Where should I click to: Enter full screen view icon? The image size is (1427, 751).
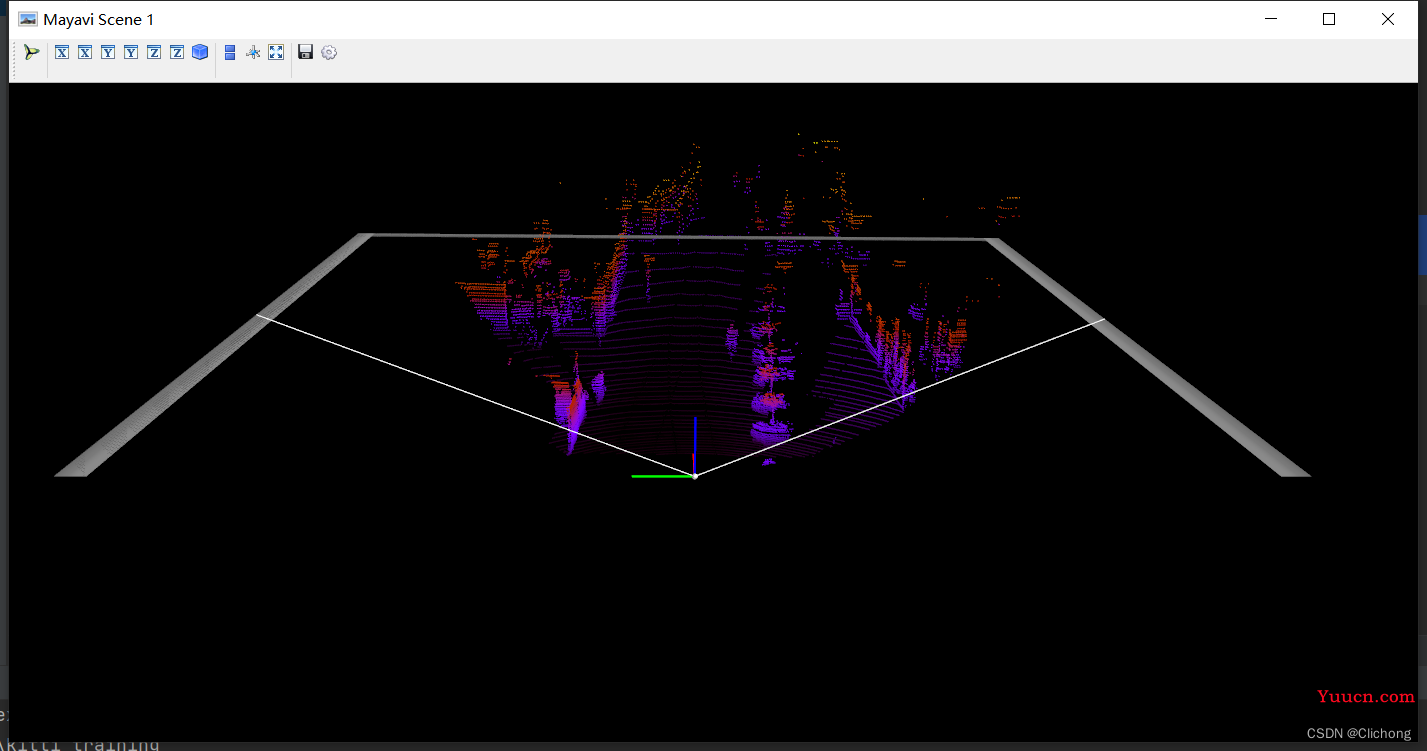(x=276, y=52)
